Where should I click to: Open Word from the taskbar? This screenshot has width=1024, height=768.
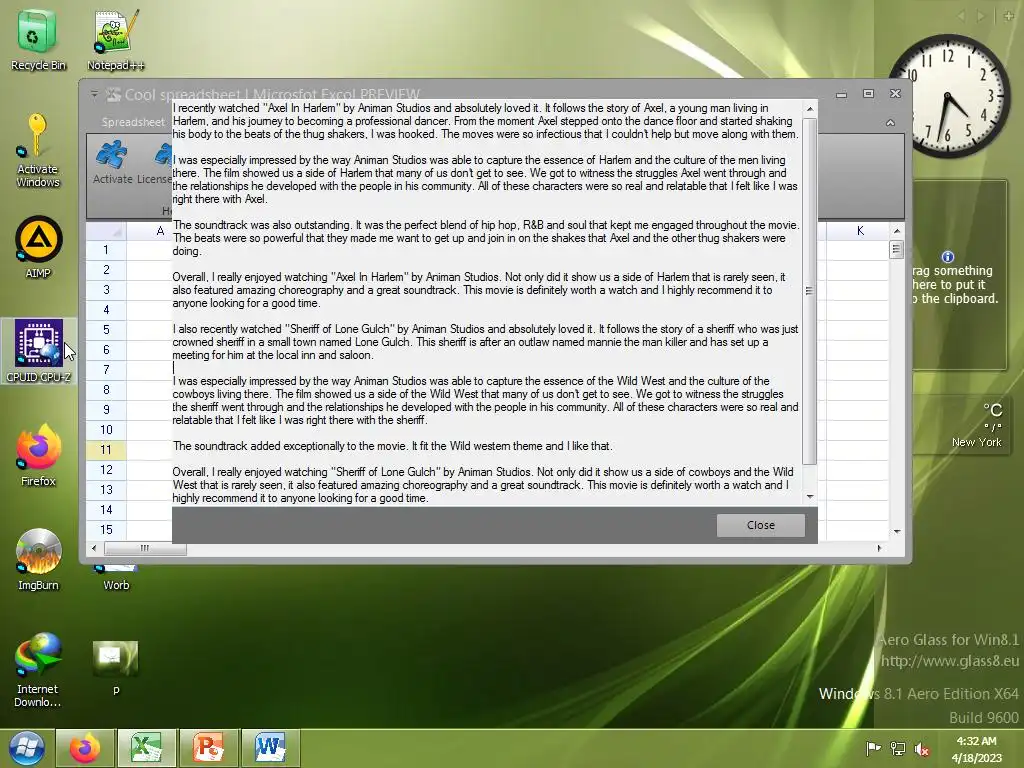[x=269, y=748]
